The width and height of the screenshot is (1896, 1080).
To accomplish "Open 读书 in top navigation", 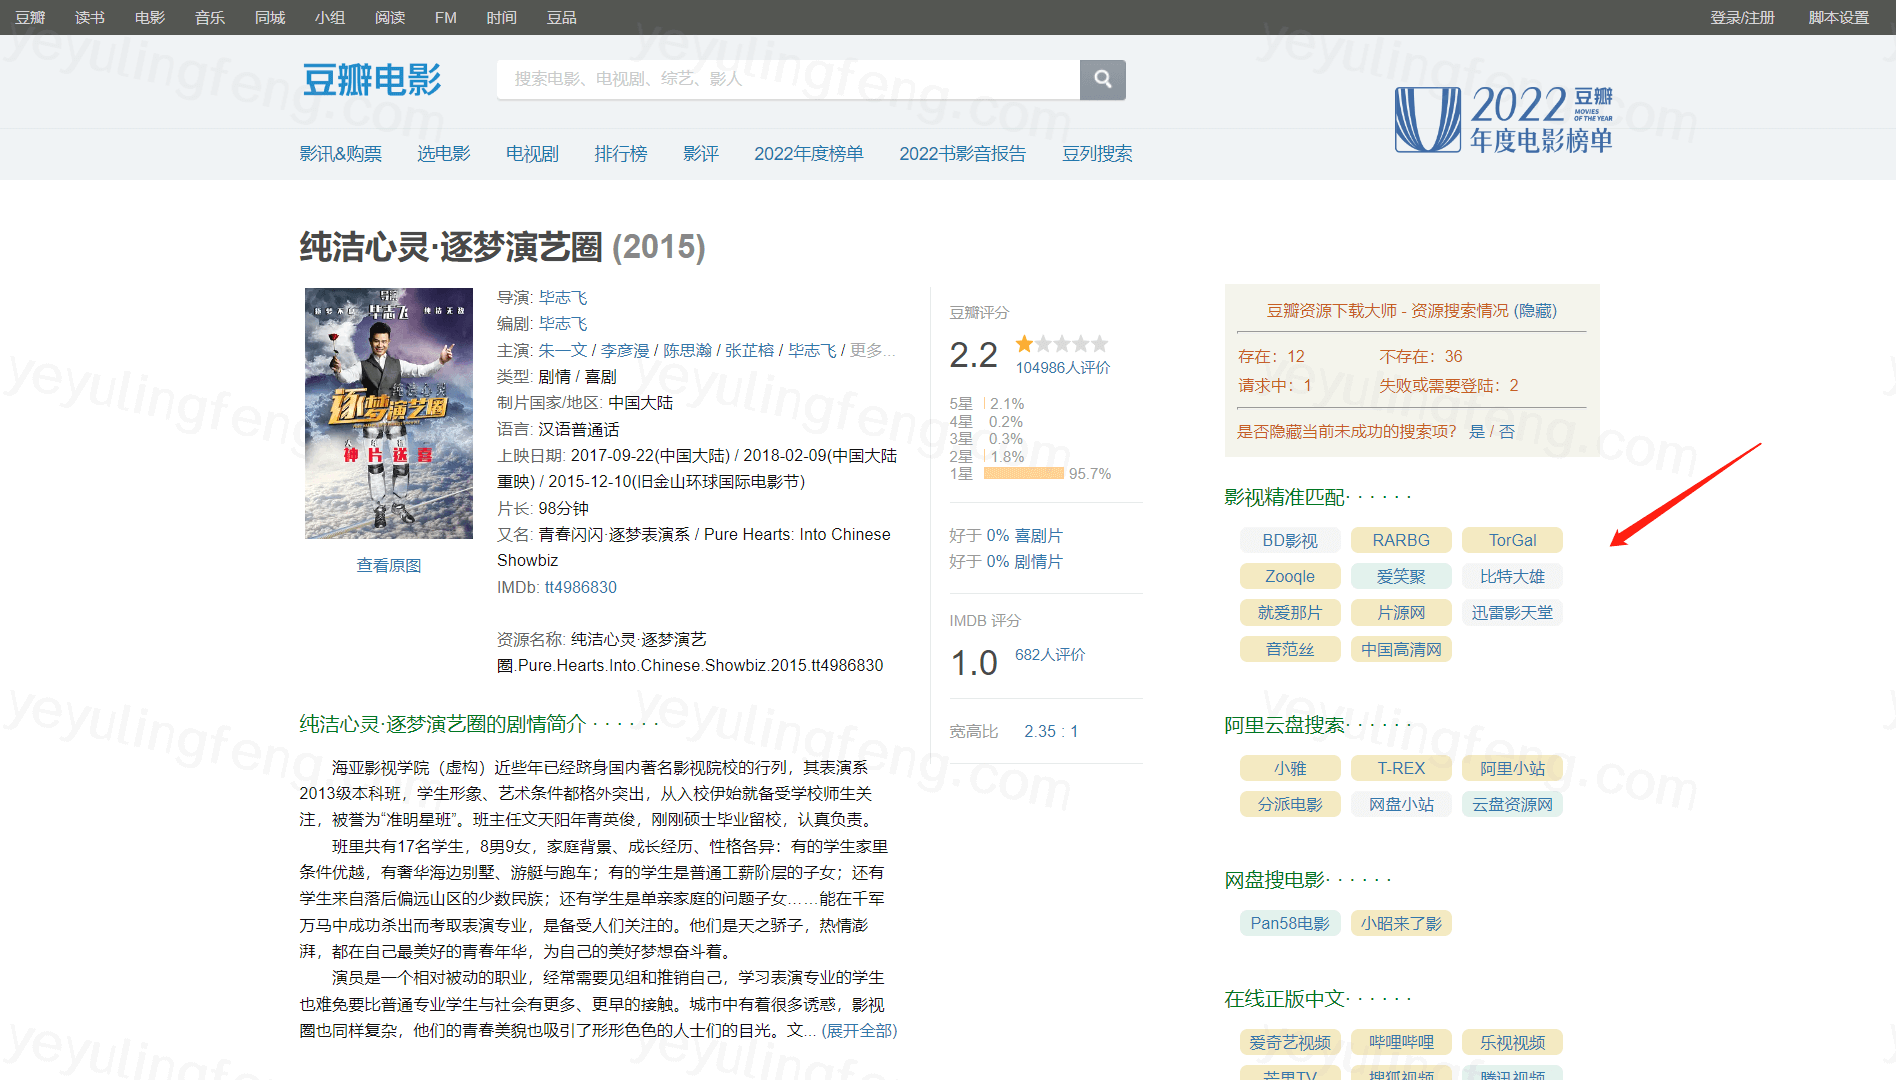I will [x=90, y=17].
